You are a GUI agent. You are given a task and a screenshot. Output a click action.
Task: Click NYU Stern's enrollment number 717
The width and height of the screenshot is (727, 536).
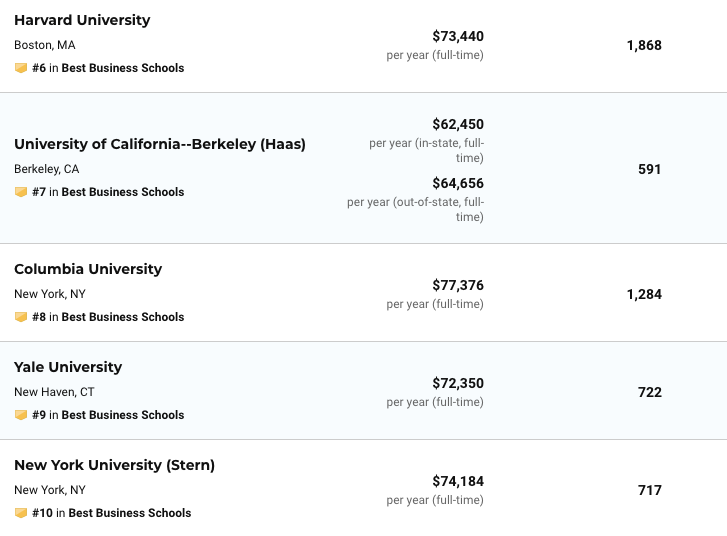[650, 490]
